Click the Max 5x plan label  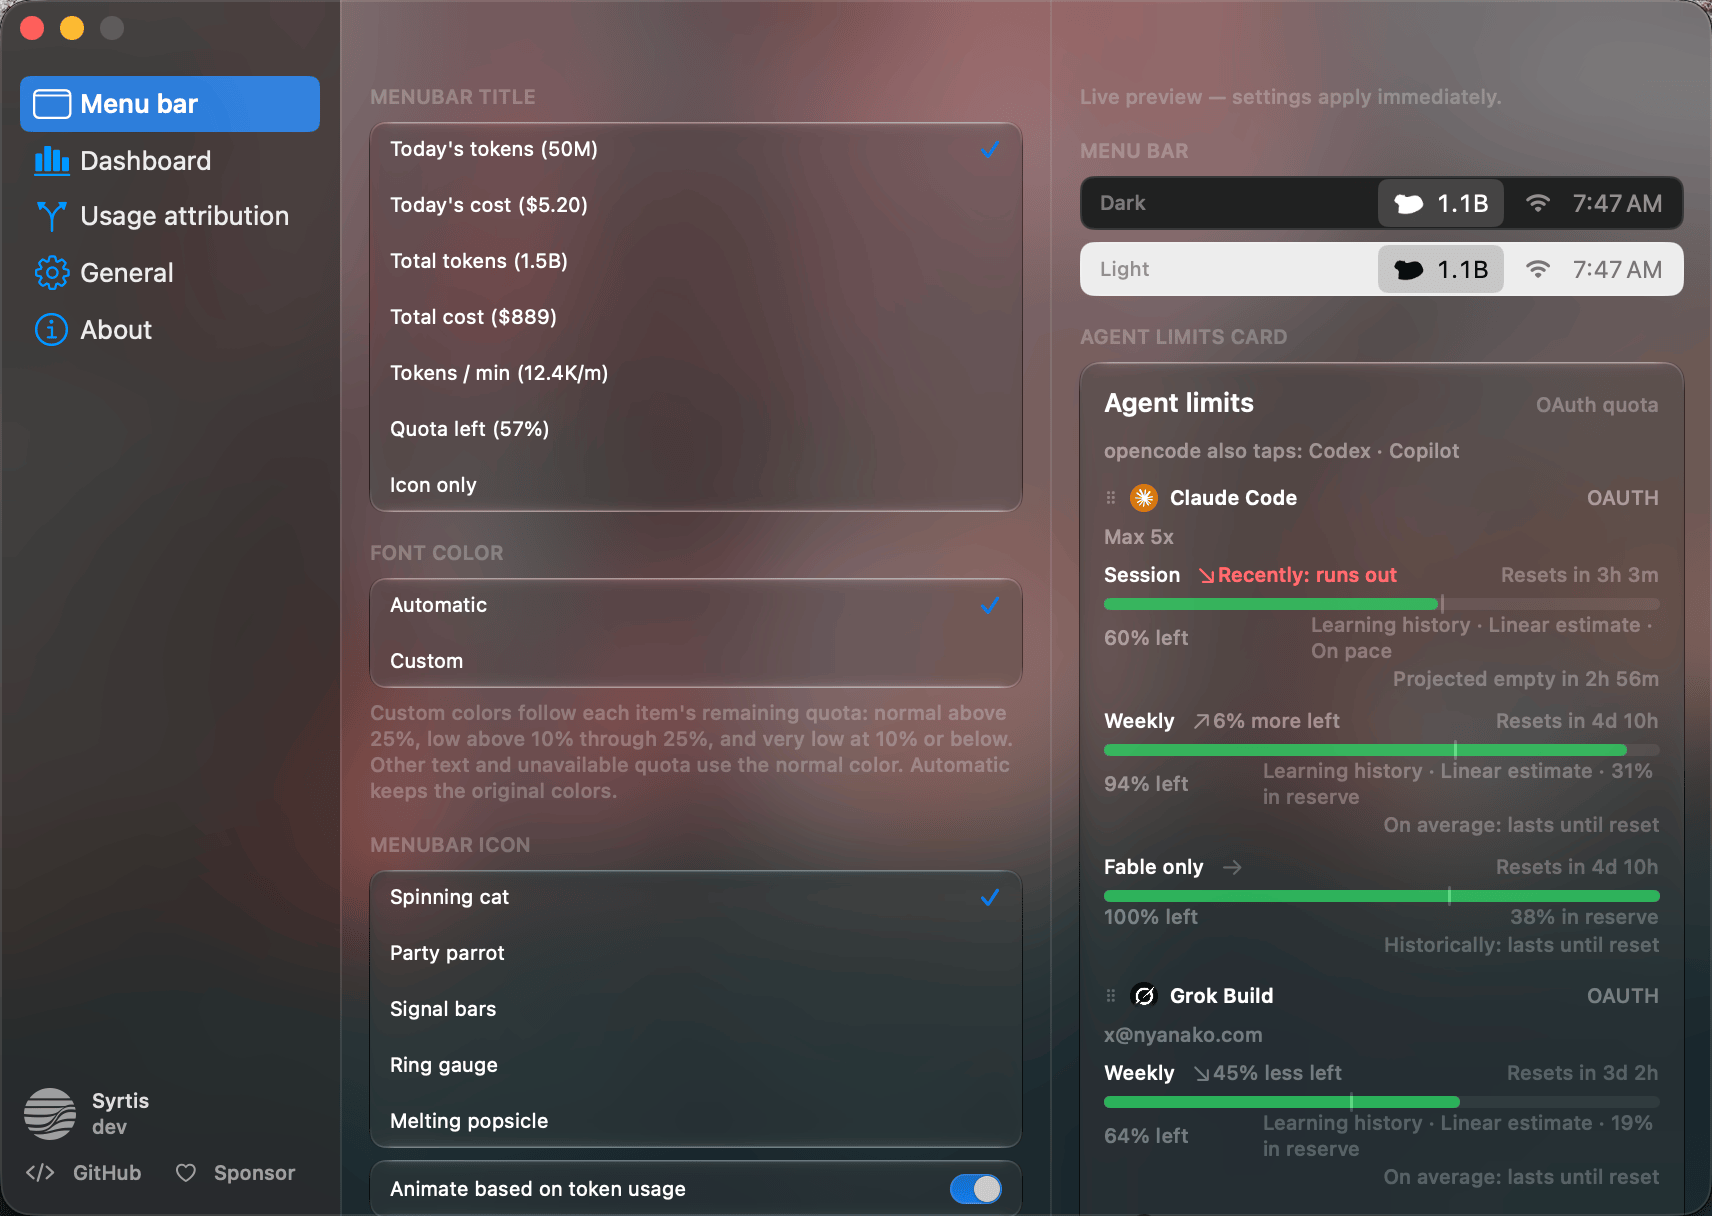point(1139,537)
